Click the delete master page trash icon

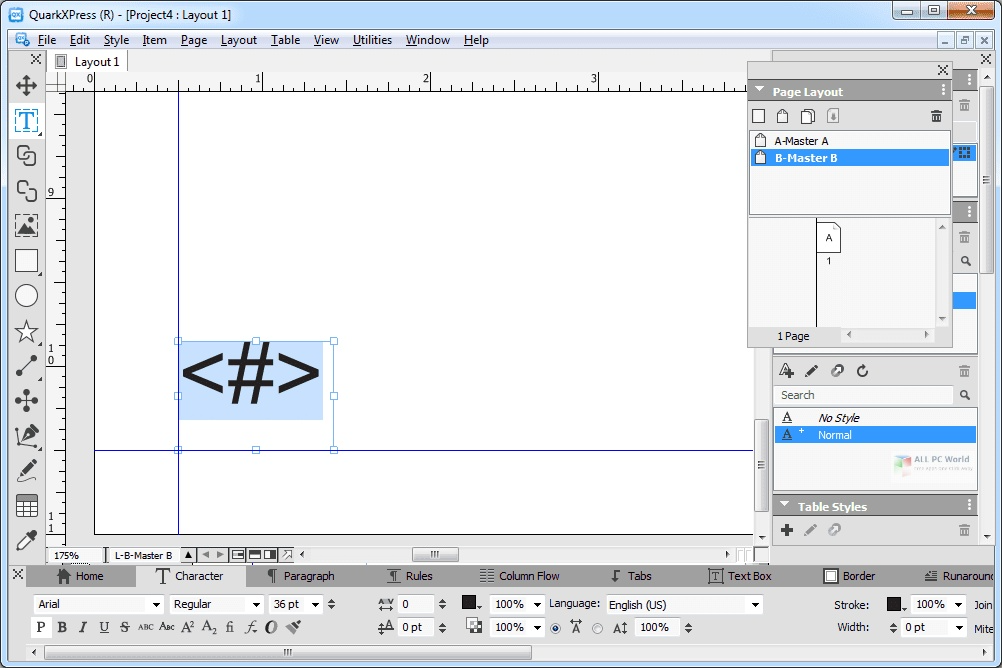pos(936,116)
